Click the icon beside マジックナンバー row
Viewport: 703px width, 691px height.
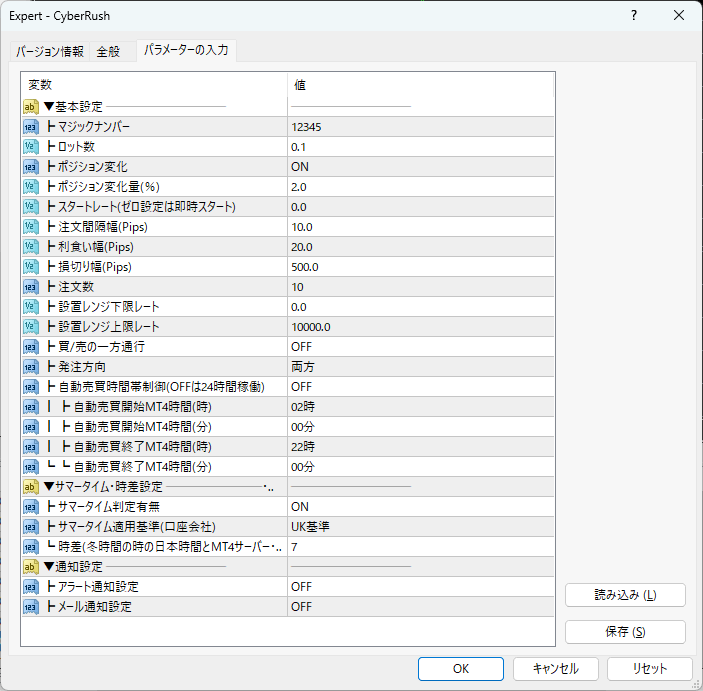[30, 127]
